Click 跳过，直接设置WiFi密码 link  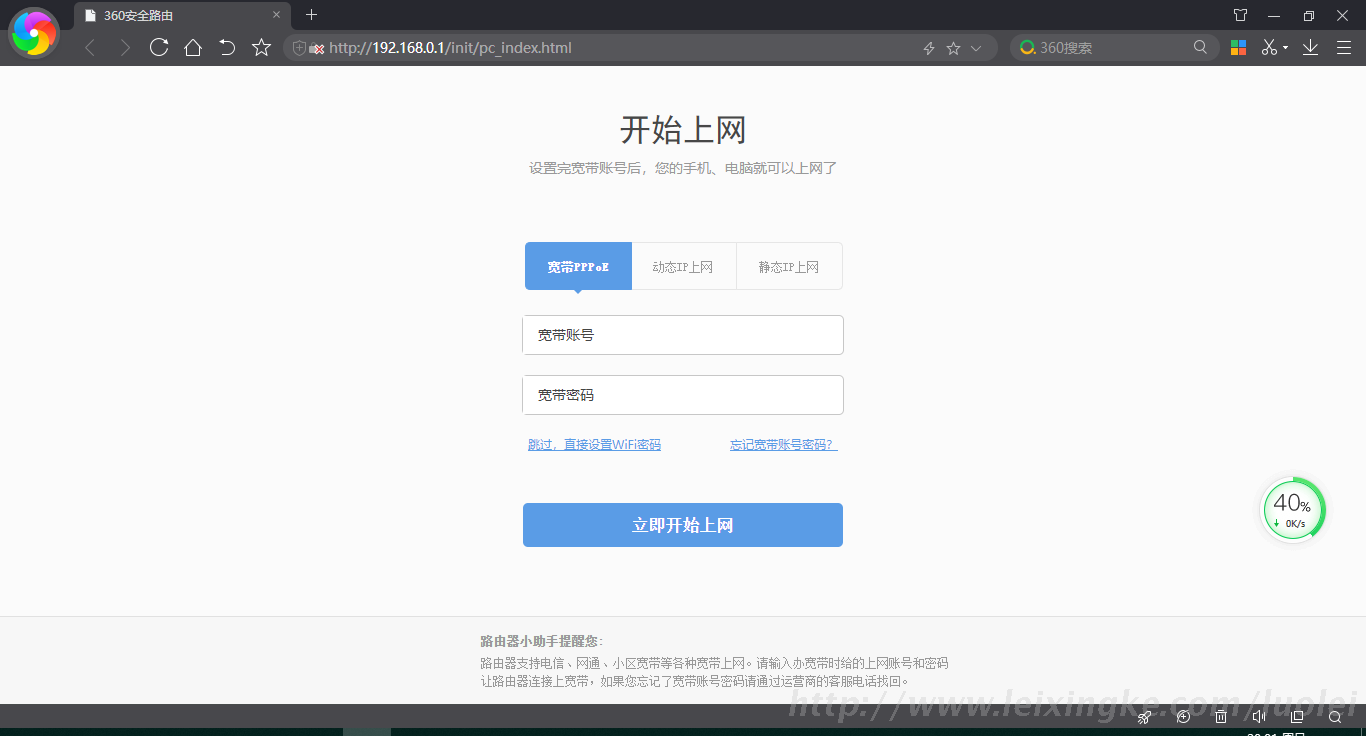click(x=594, y=445)
